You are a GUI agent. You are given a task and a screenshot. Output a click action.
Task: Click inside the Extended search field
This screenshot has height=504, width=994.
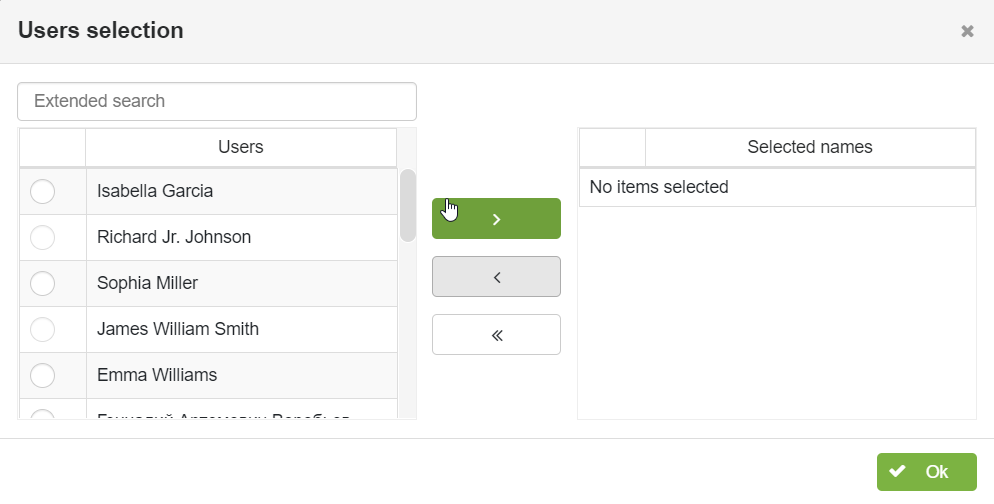click(x=217, y=101)
